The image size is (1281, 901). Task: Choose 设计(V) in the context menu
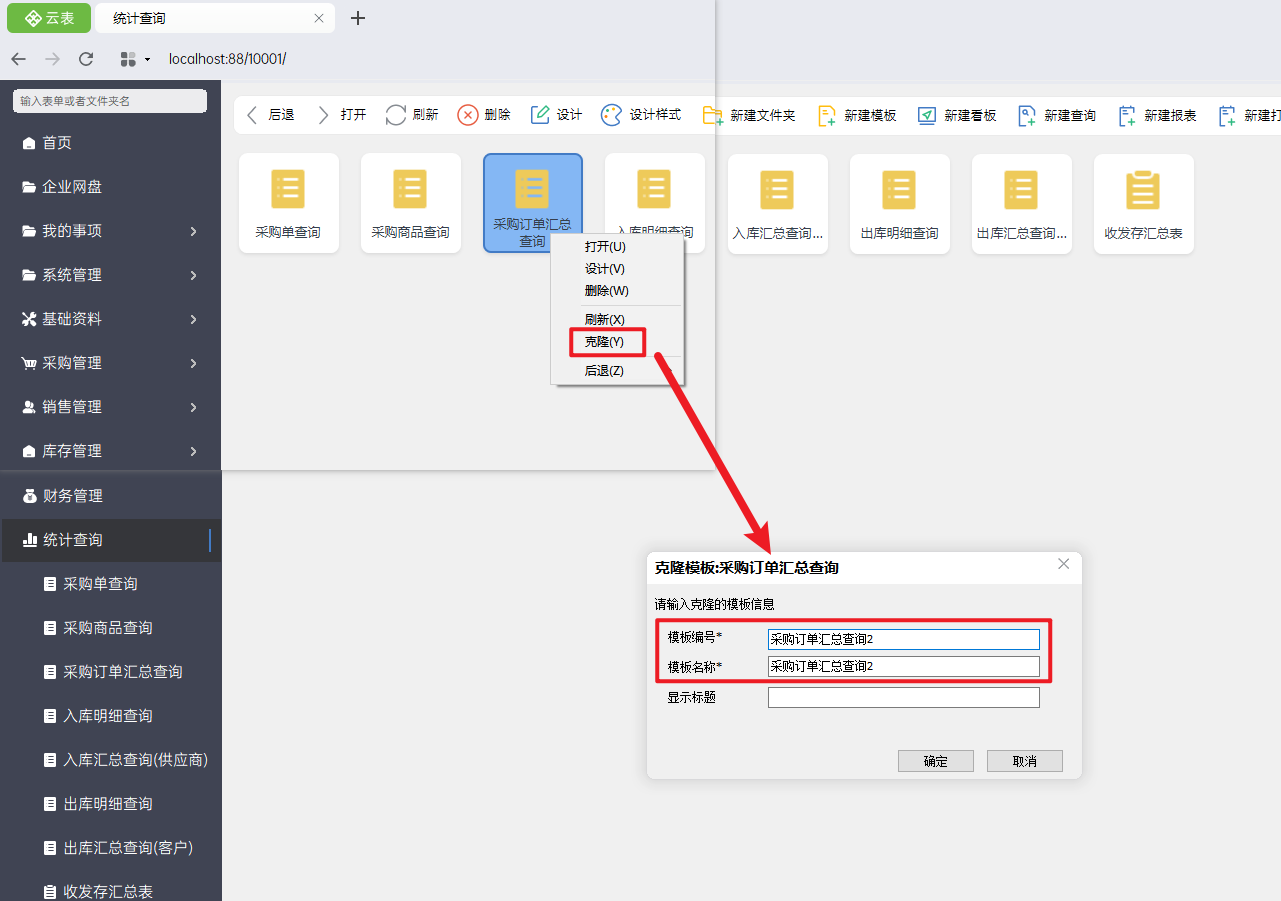pos(605,268)
